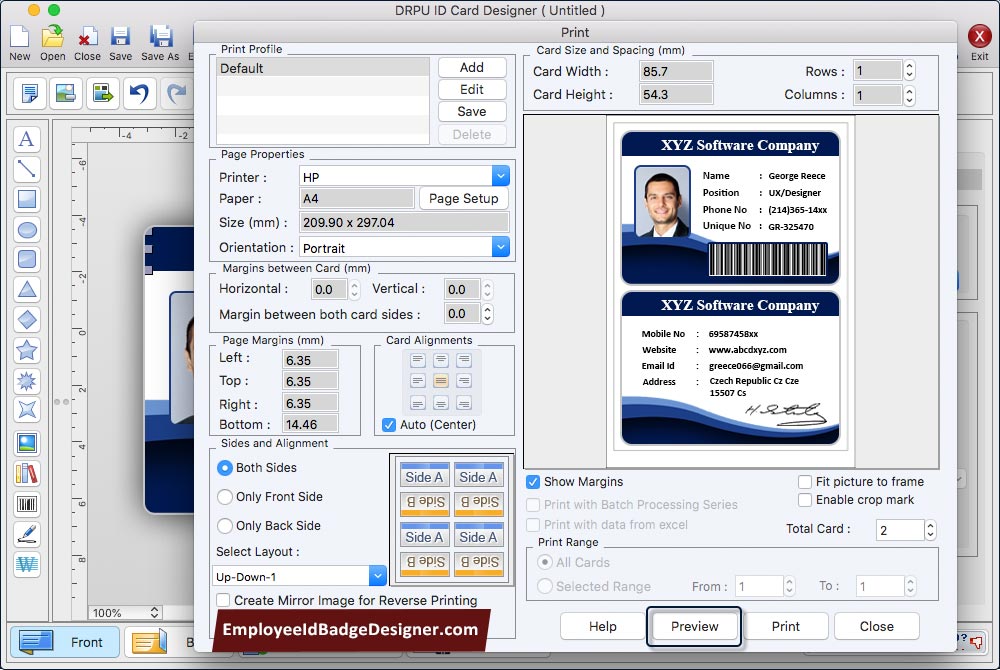Viewport: 1000px width, 670px height.
Task: Select Only Front Side option
Action: pyautogui.click(x=224, y=497)
